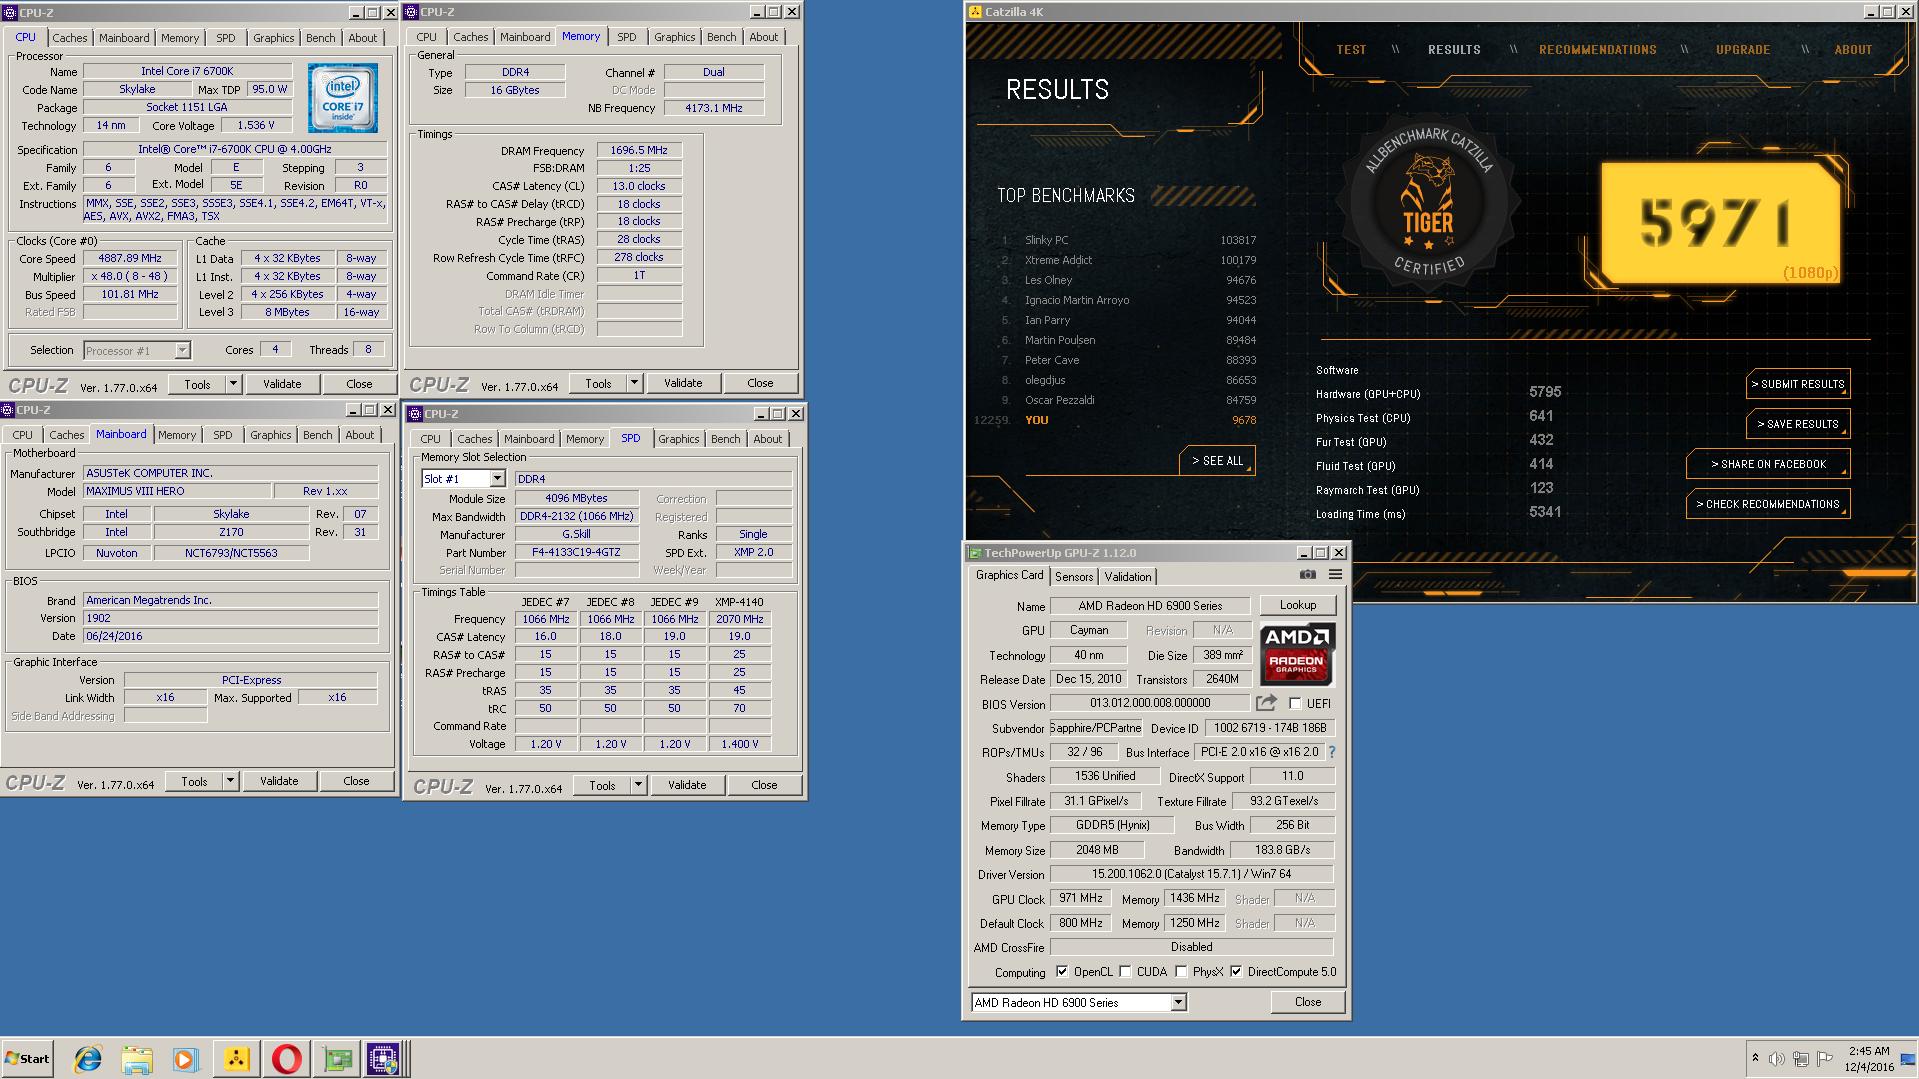The image size is (1919, 1079).
Task: Click the clock showing 2:45 AM
Action: click(x=1868, y=1051)
